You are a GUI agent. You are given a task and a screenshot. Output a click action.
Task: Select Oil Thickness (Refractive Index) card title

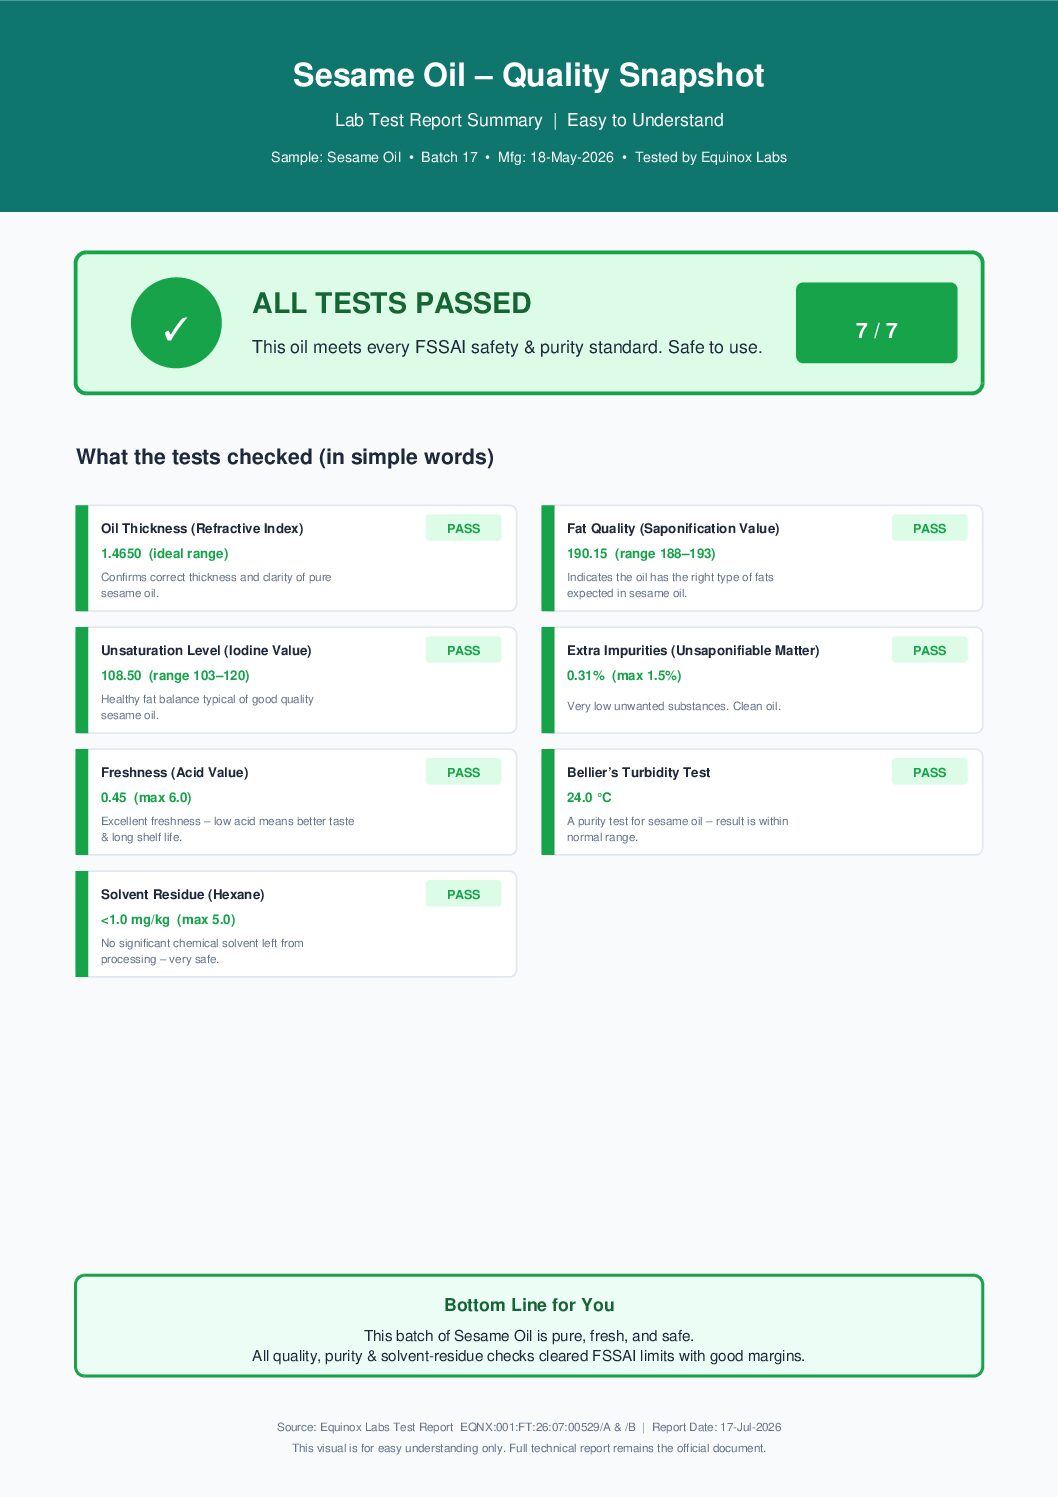pos(202,528)
